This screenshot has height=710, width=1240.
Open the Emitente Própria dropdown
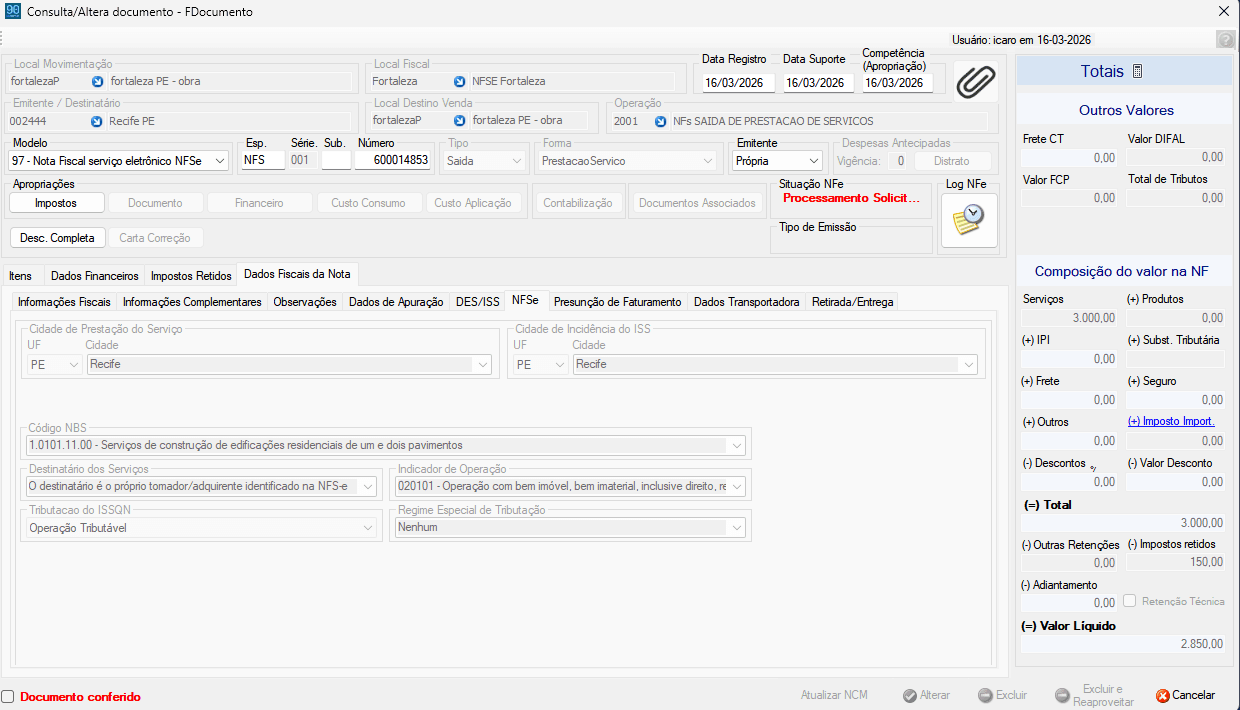(x=814, y=160)
